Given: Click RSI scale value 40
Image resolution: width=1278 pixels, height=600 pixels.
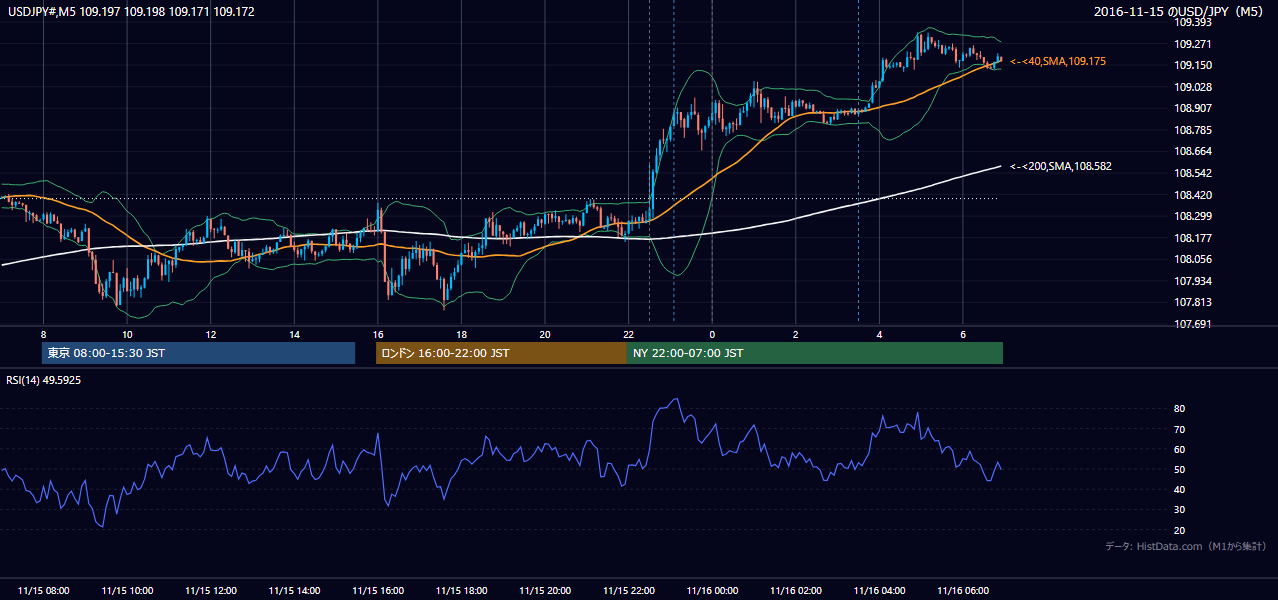Looking at the screenshot, I should 1180,489.
